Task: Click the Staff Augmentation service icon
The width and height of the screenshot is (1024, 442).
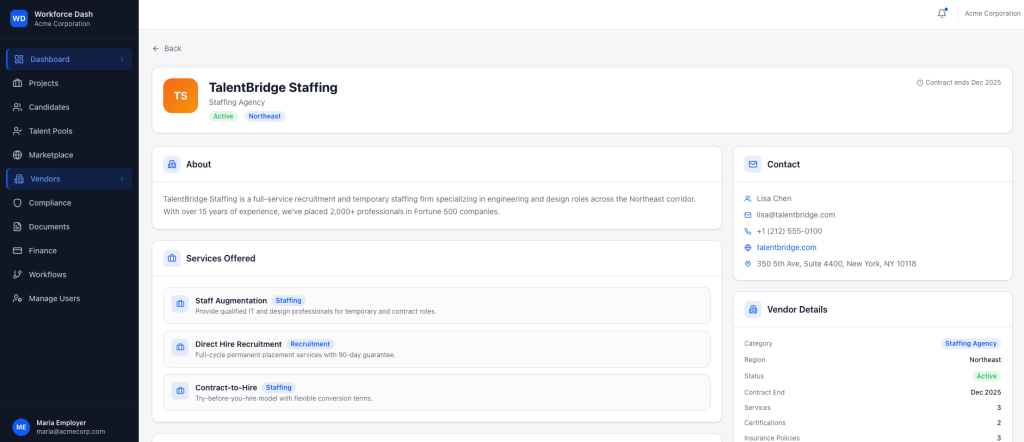Action: (180, 305)
